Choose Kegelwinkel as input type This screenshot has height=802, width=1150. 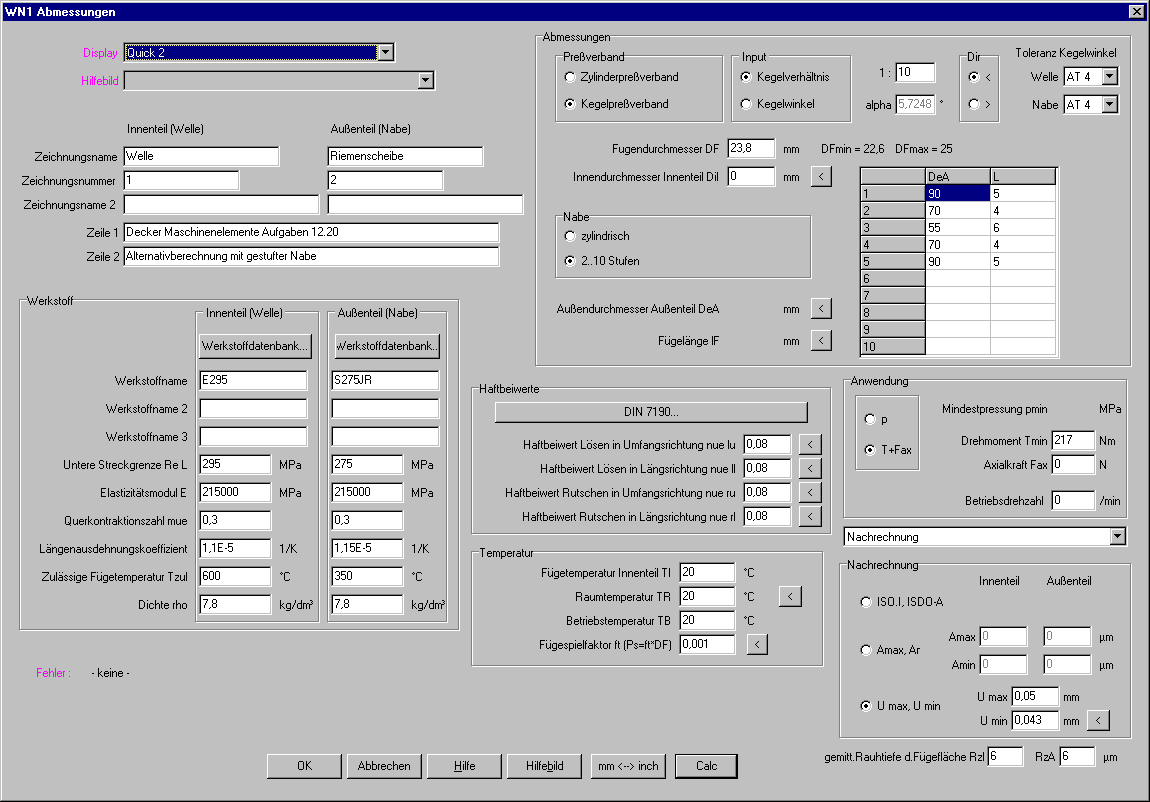pos(746,104)
